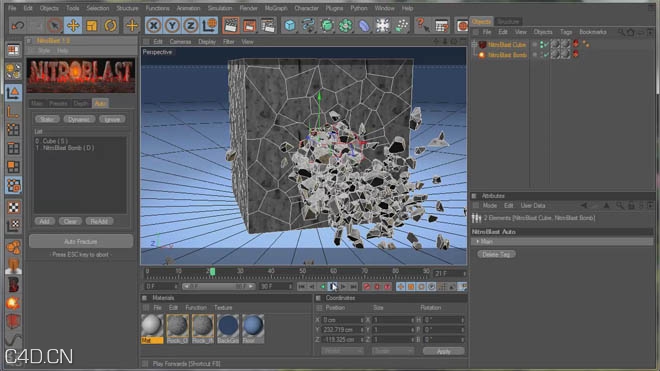This screenshot has height=371, width=660.
Task: Toggle Z axis lock
Action: coord(191,26)
